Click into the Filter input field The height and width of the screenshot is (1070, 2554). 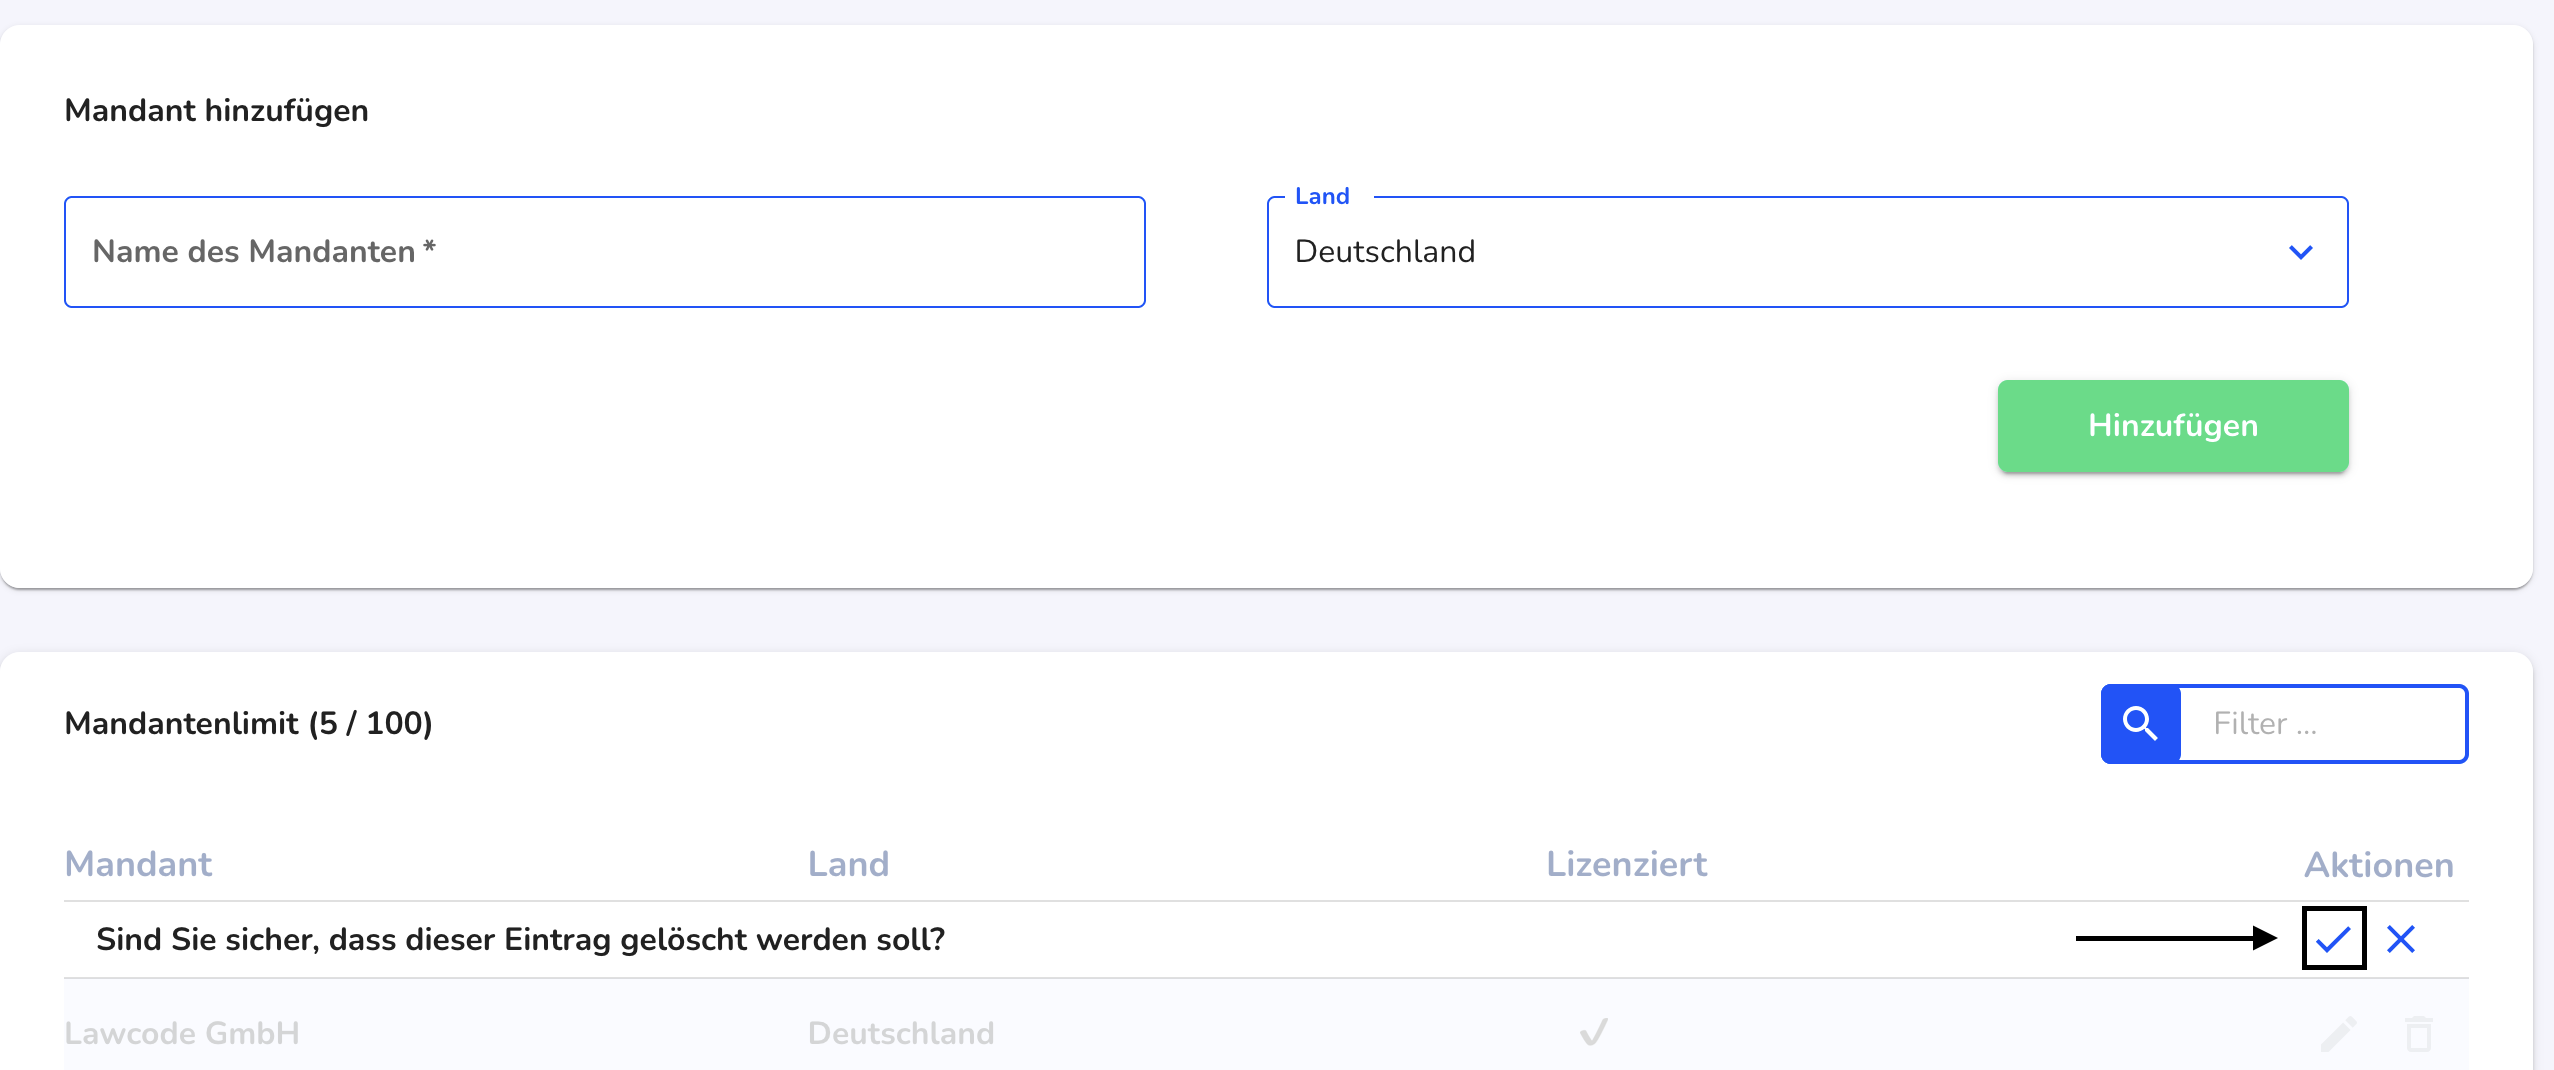pyautogui.click(x=2323, y=724)
